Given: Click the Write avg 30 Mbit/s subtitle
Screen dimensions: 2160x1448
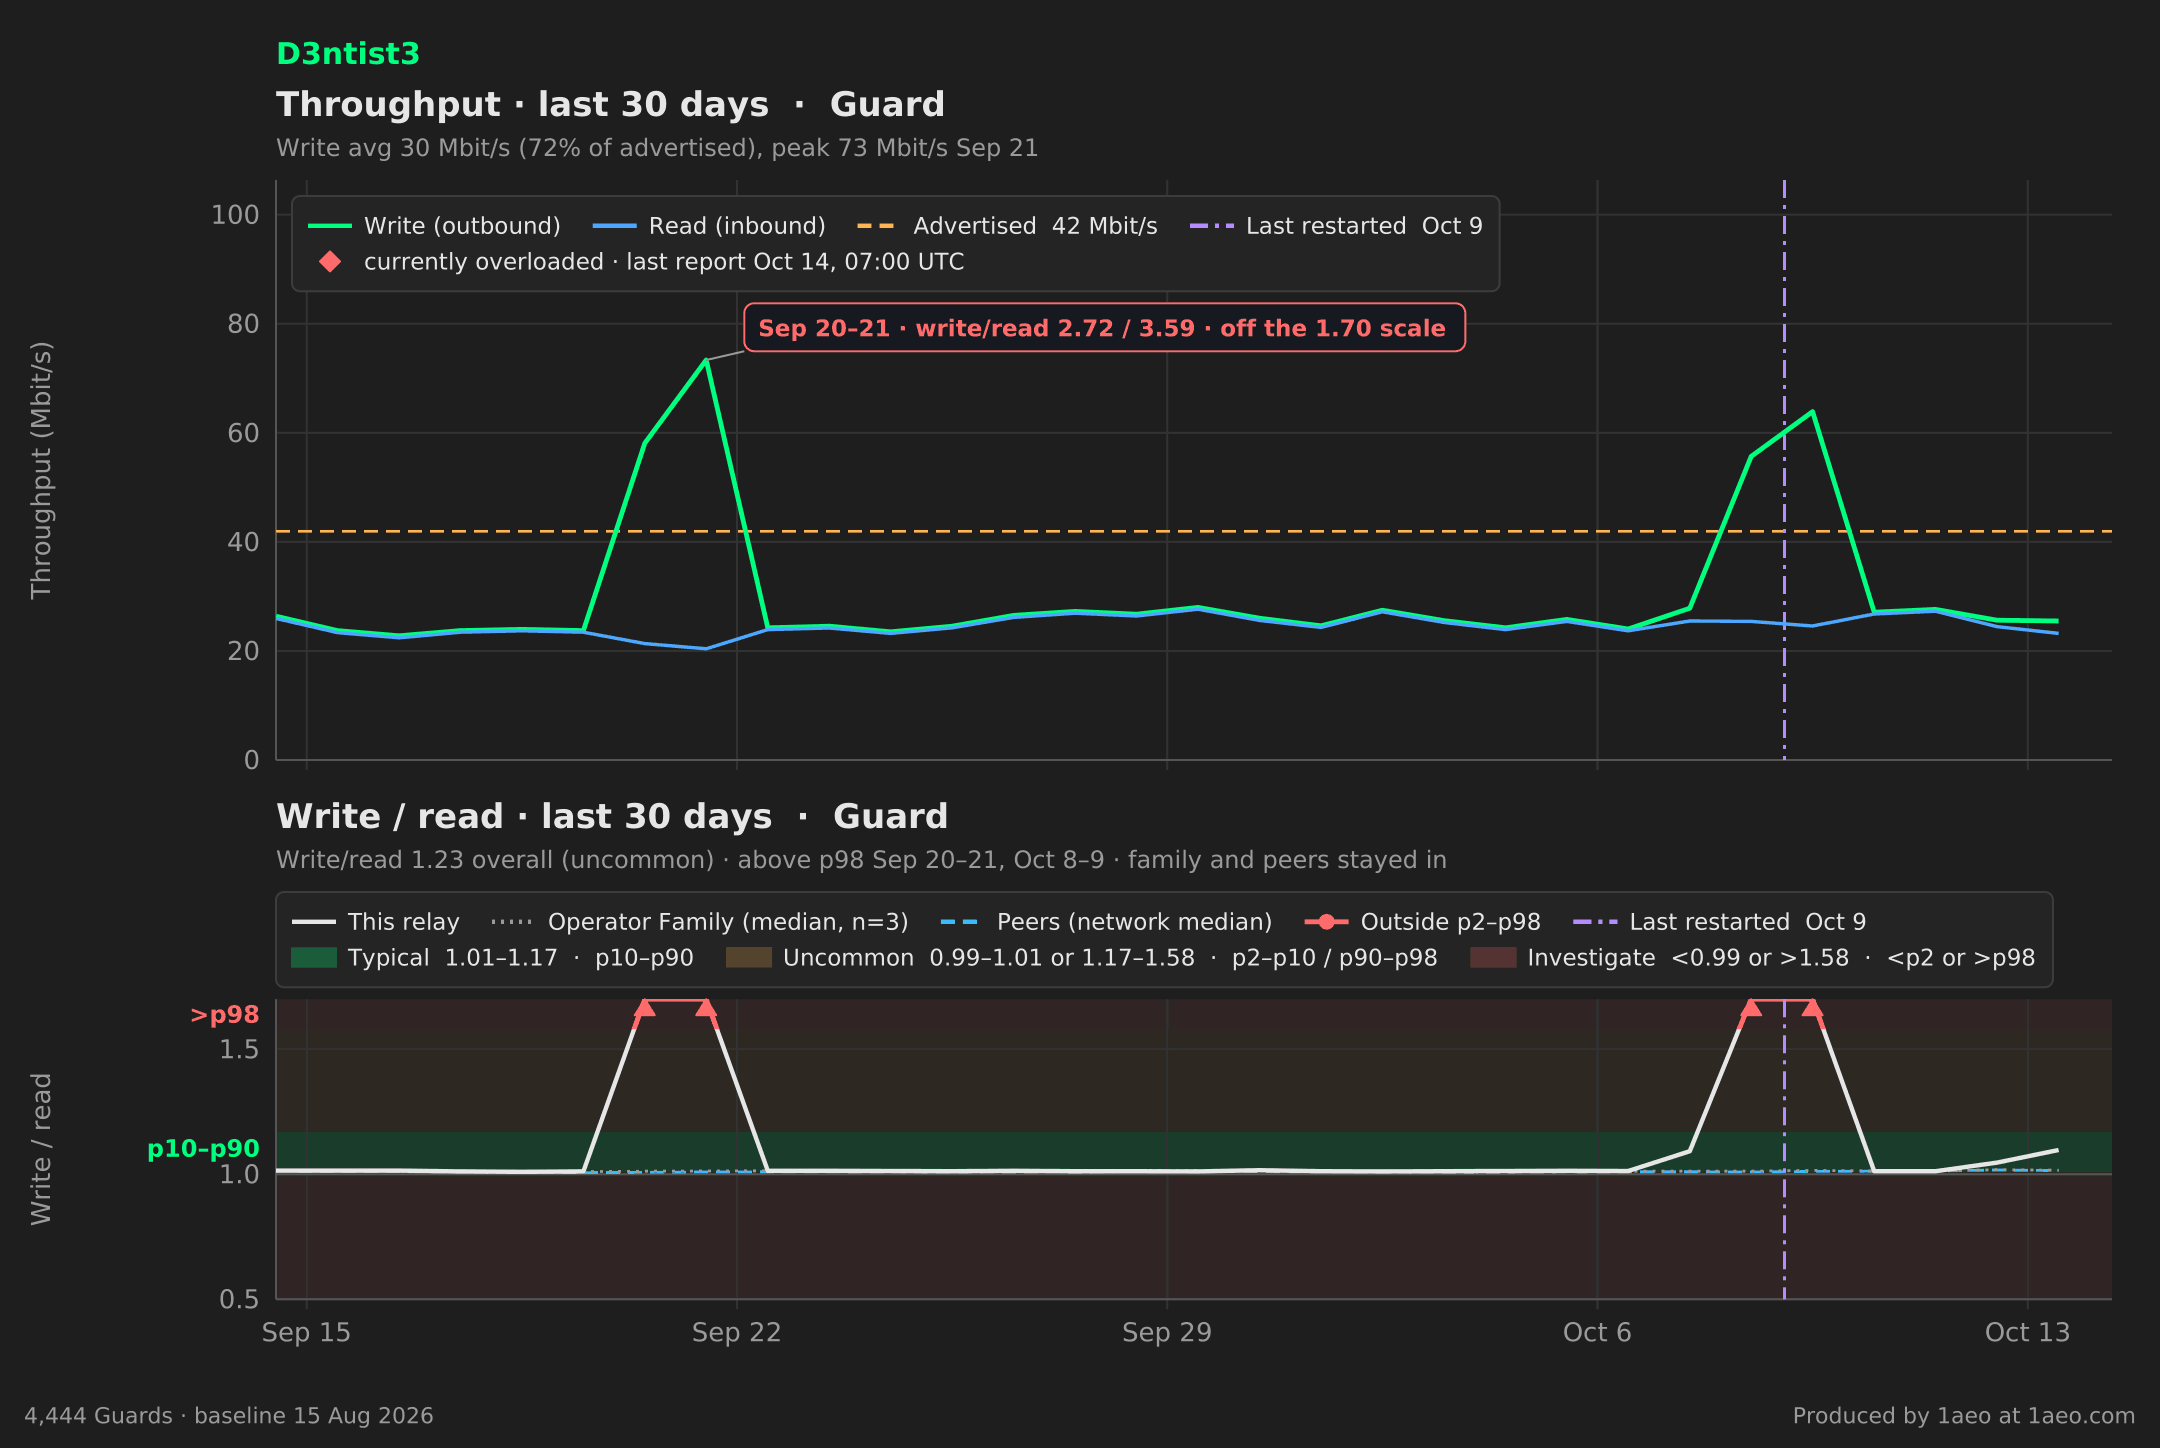Looking at the screenshot, I should [657, 148].
